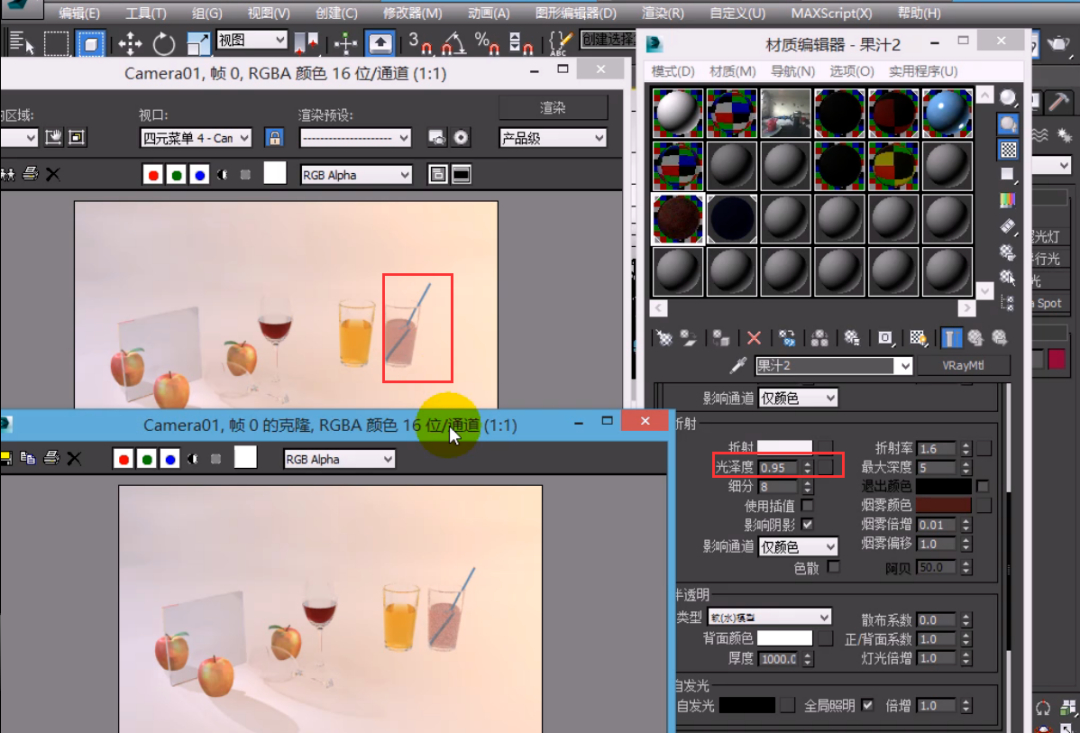Image resolution: width=1080 pixels, height=733 pixels.
Task: Enable the red channel in top render window
Action: 153,175
